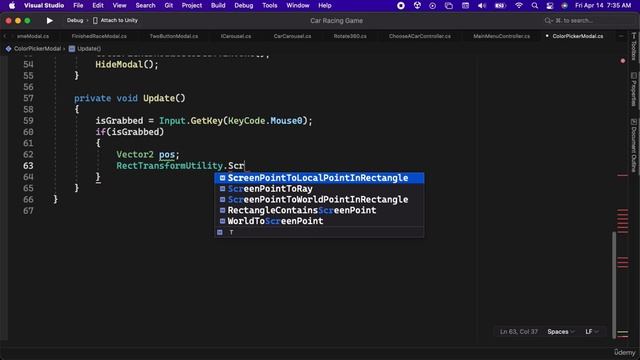The width and height of the screenshot is (640, 360).
Task: Open the Properties side panel
Action: tap(634, 89)
